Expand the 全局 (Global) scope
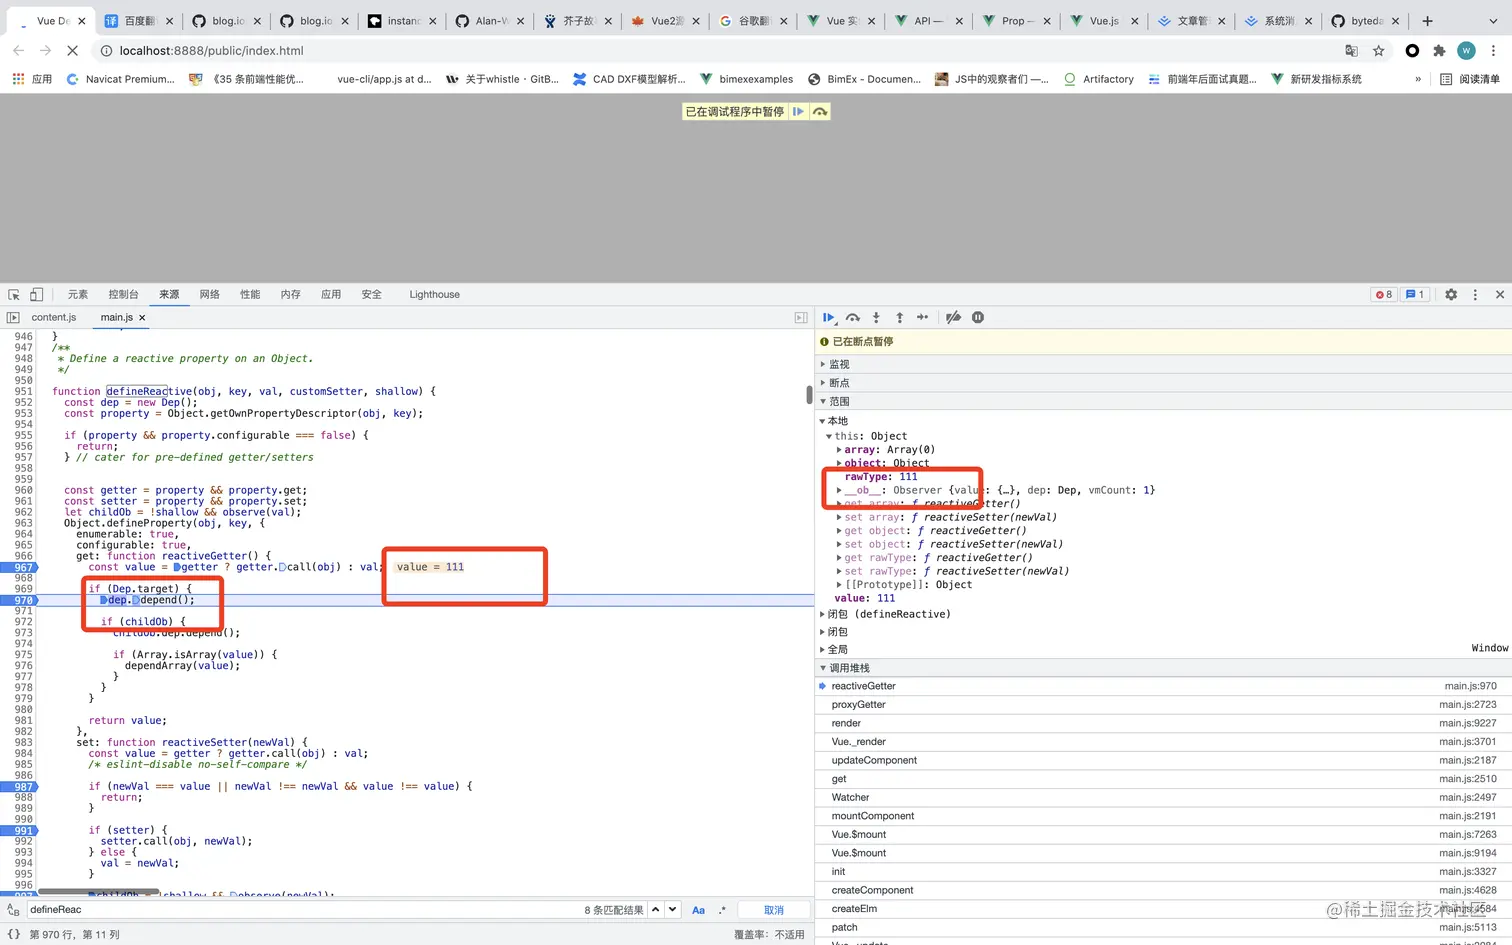 click(x=823, y=650)
